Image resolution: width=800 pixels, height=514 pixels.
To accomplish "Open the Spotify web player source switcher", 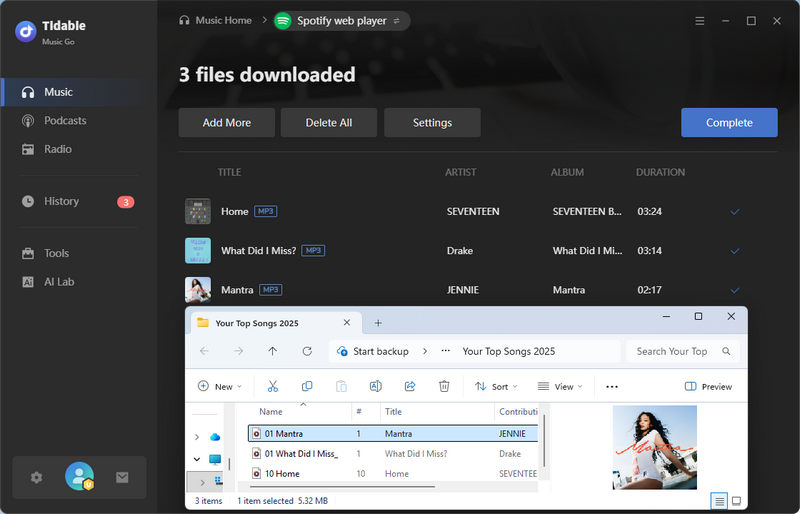I will [x=341, y=20].
